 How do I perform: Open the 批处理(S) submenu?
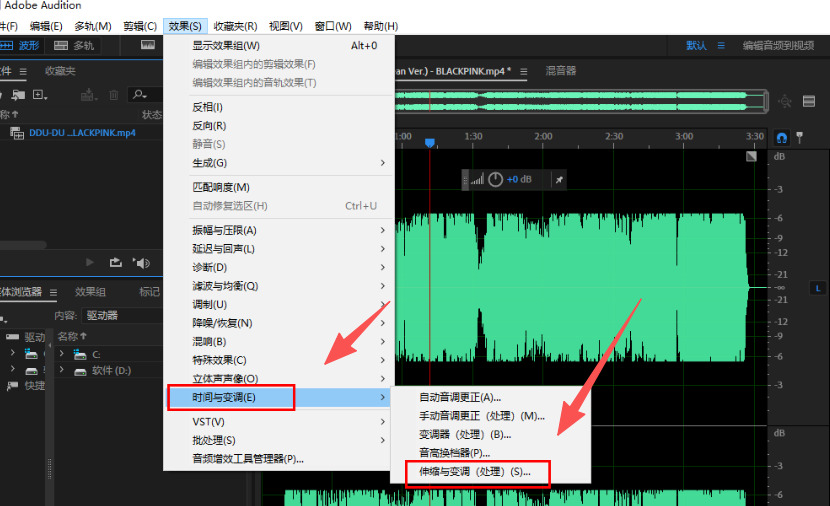coord(279,440)
